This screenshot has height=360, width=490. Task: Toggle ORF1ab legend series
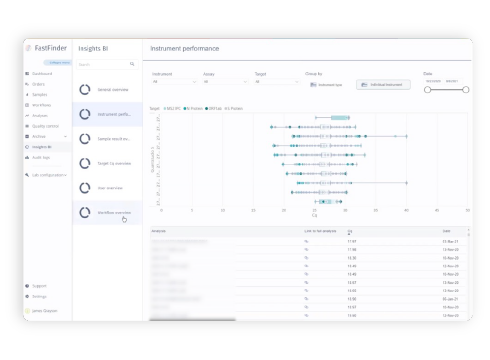pyautogui.click(x=213, y=109)
